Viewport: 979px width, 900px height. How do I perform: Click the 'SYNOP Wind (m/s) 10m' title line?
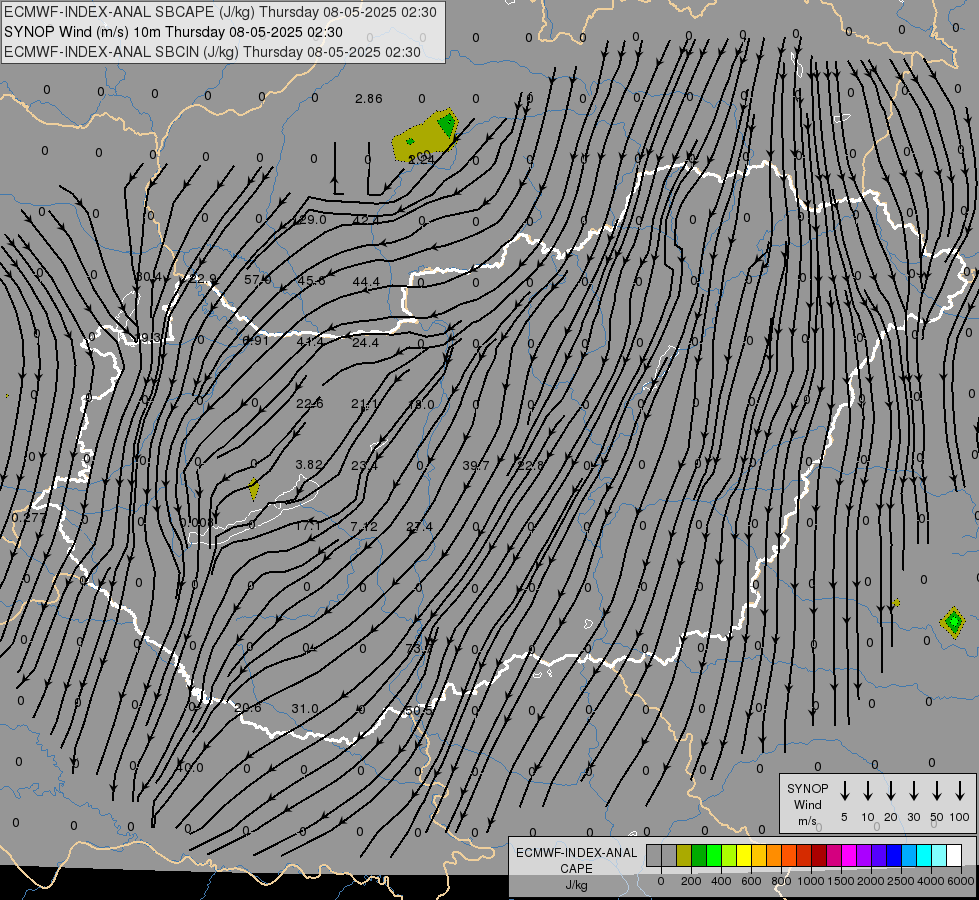[173, 32]
